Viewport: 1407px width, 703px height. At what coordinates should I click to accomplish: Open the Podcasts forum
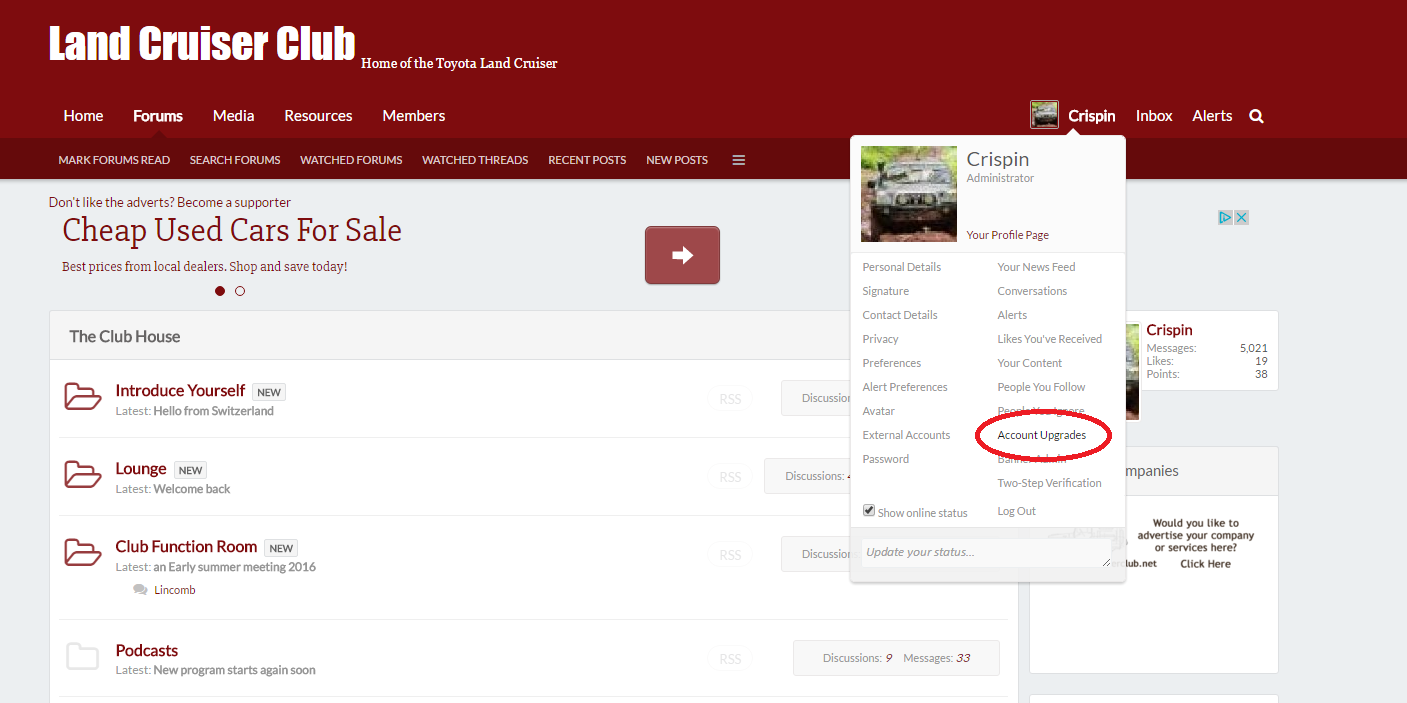point(147,650)
